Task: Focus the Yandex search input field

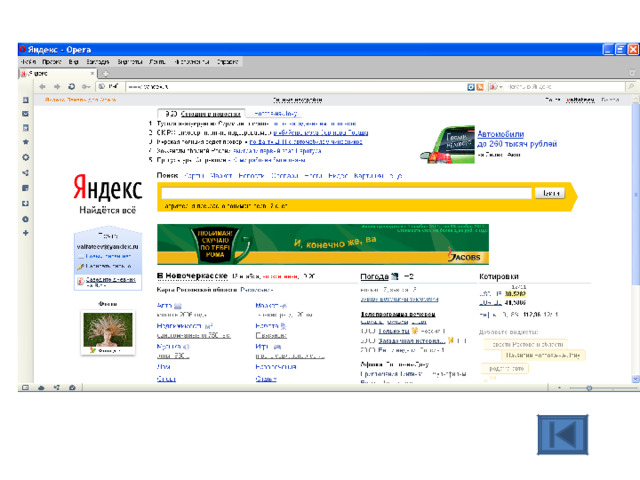Action: click(x=346, y=193)
